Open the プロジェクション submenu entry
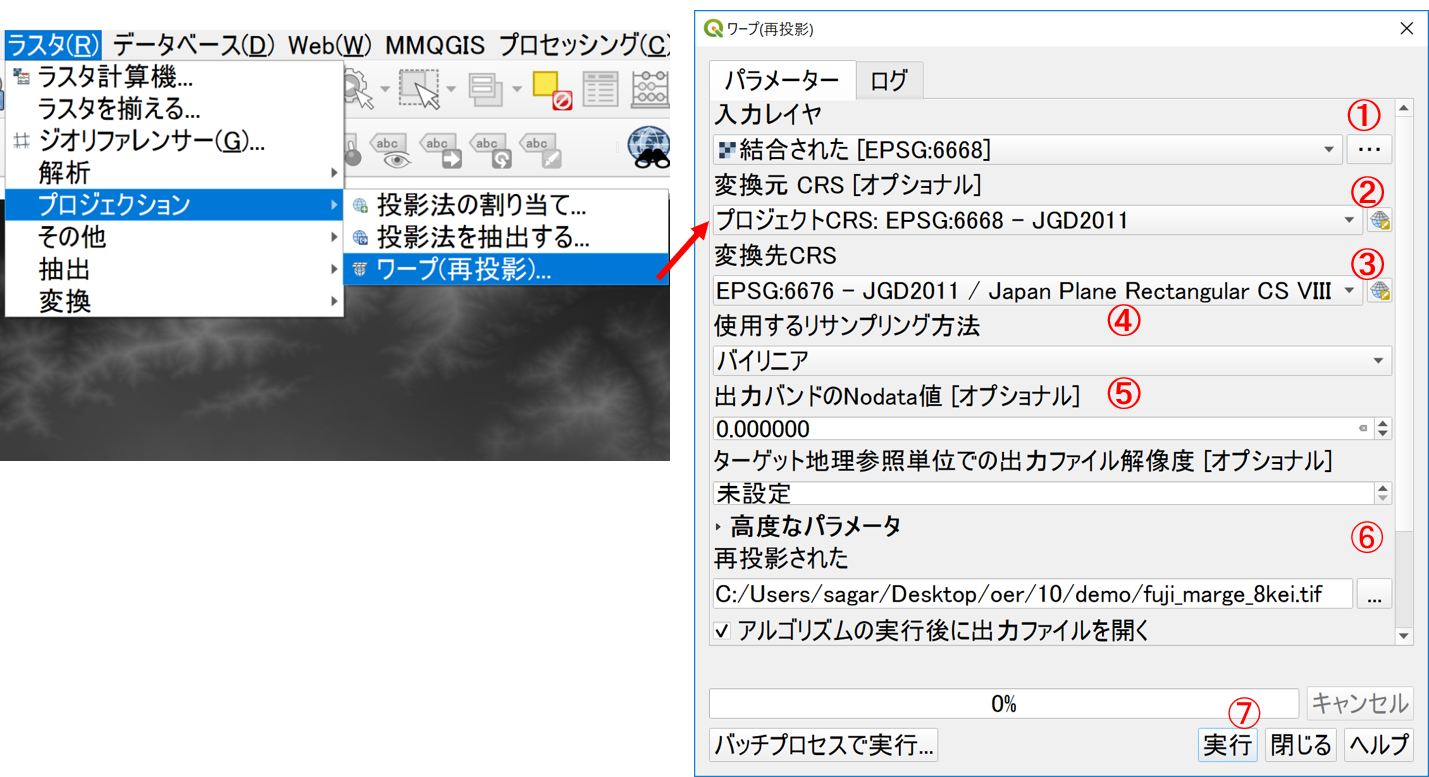Screen dimensions: 1429x777 coord(174,205)
